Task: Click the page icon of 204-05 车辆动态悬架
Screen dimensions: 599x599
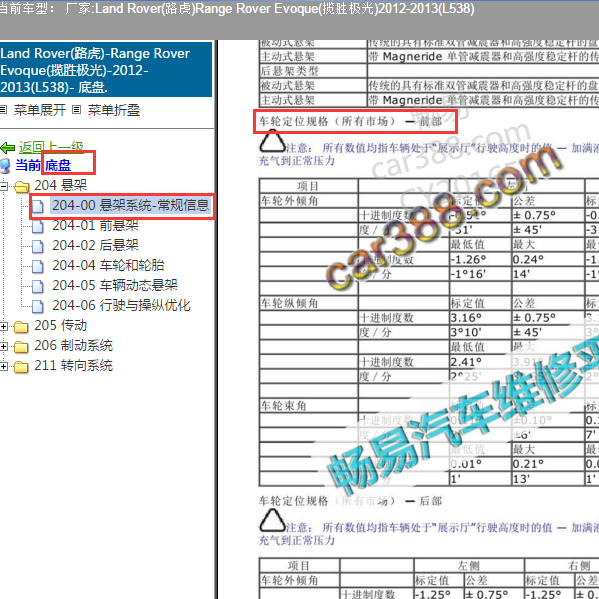Action: click(37, 286)
